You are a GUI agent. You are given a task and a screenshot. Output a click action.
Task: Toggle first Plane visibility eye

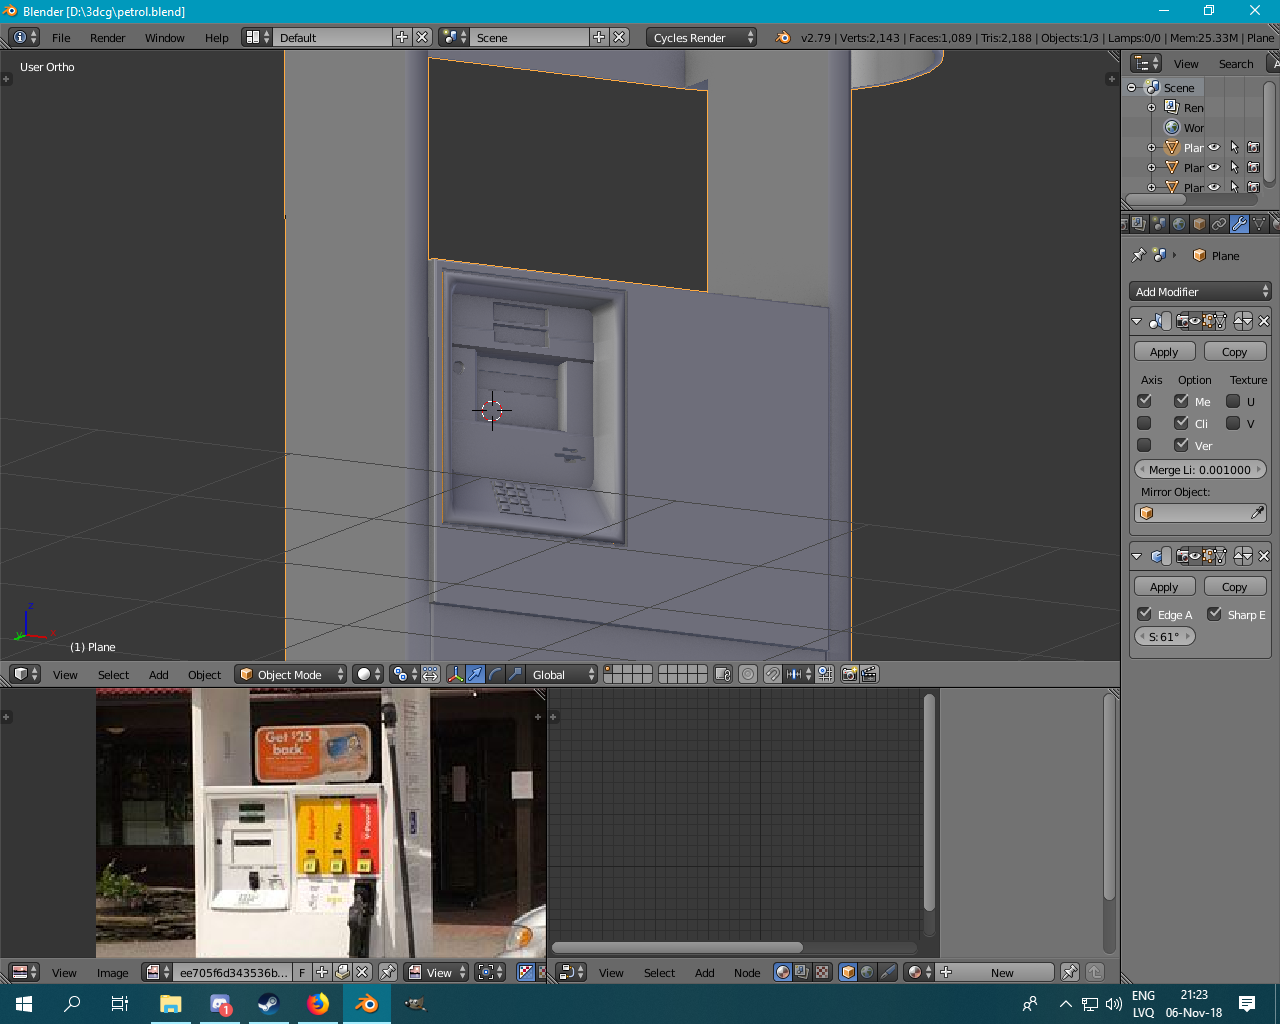click(x=1214, y=147)
